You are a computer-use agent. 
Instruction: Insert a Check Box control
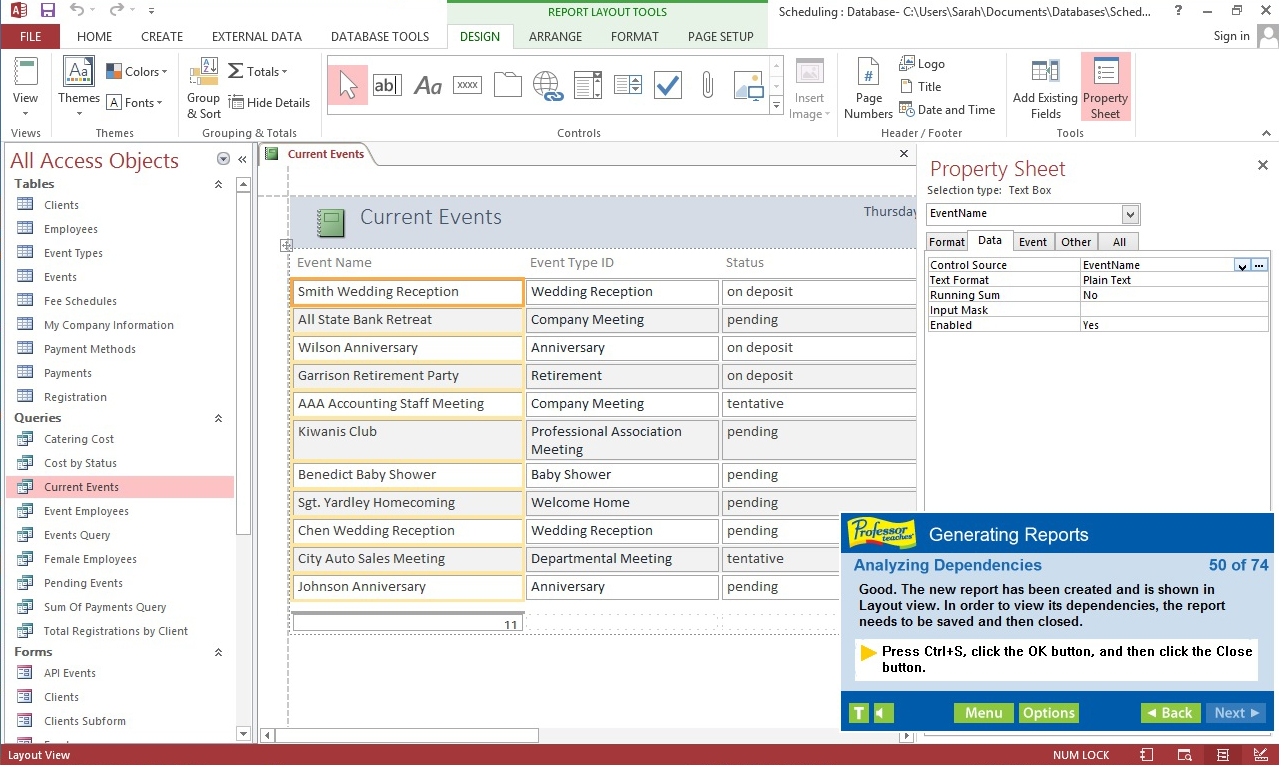(667, 85)
